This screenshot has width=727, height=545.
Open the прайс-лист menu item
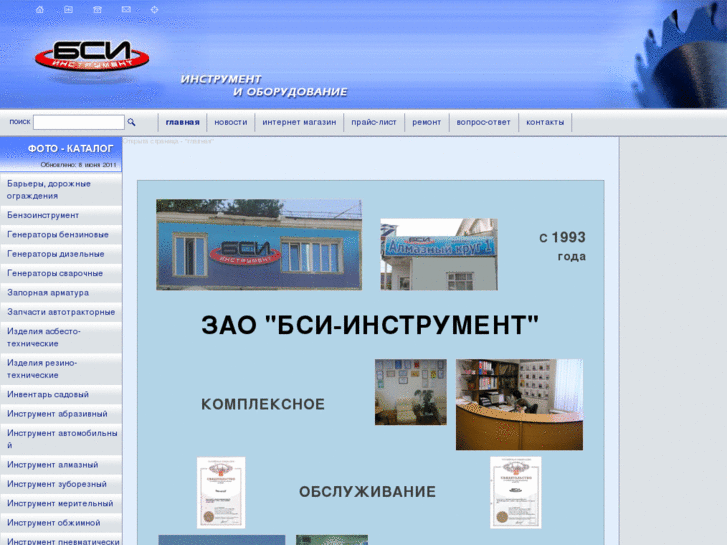pos(374,122)
